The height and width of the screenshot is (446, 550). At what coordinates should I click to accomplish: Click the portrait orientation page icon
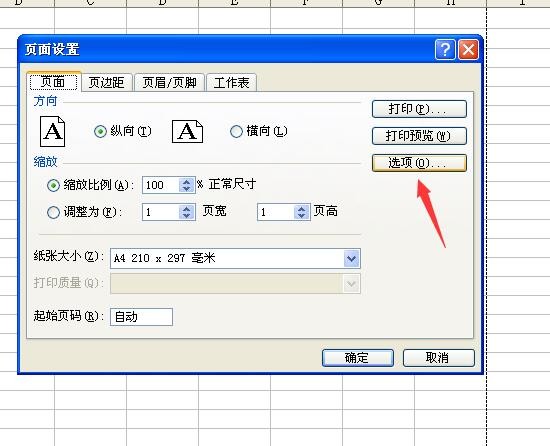(53, 131)
